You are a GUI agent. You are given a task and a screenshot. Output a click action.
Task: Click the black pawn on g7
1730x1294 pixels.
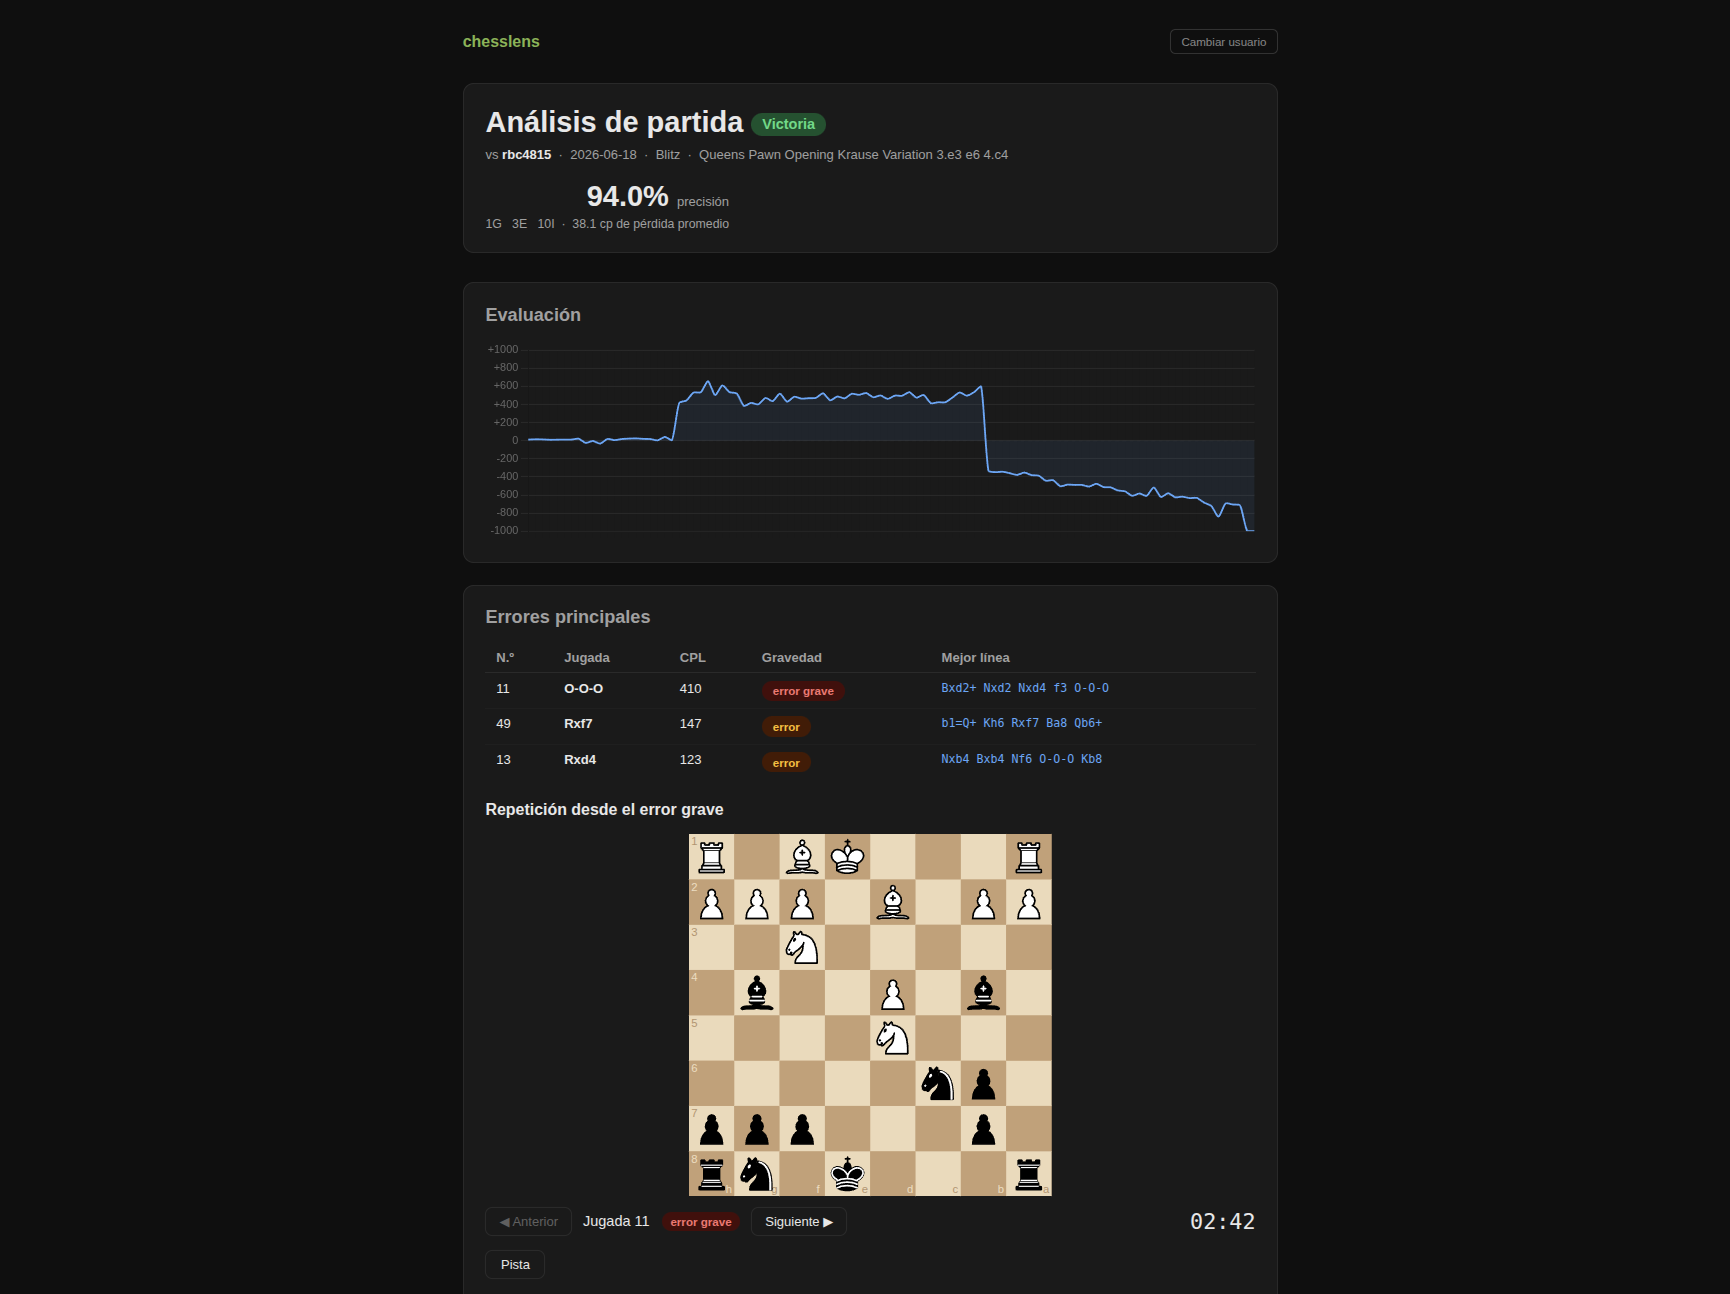pos(757,1128)
